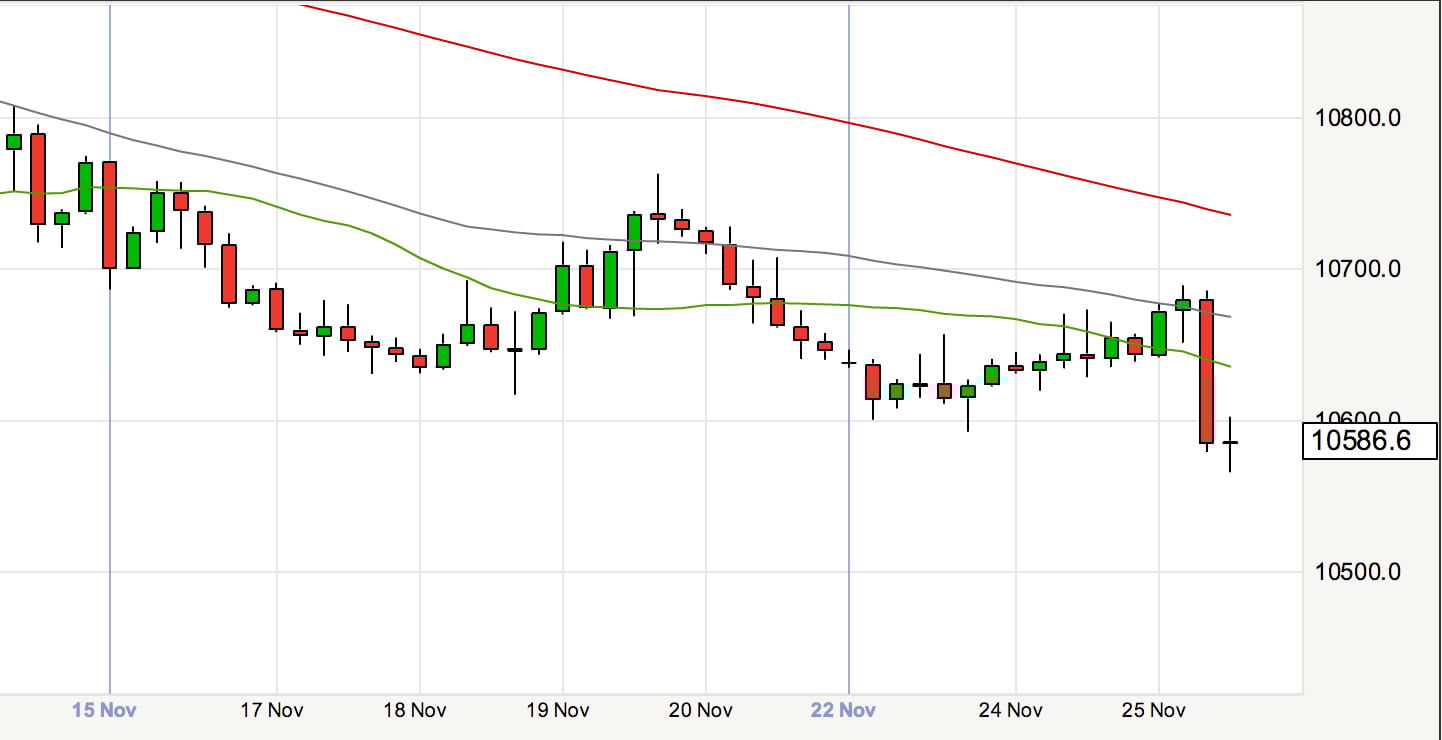
Task: Click the 10700.0 price axis label
Action: [1370, 269]
